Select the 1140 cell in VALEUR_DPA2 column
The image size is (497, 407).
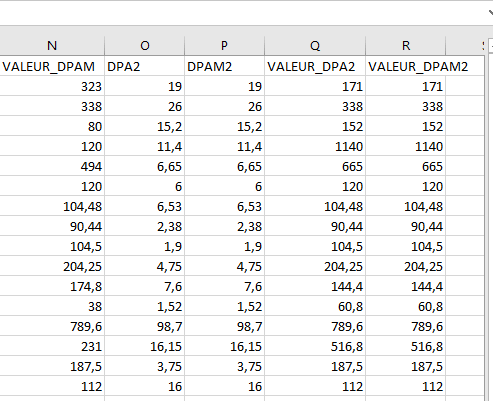(315, 146)
